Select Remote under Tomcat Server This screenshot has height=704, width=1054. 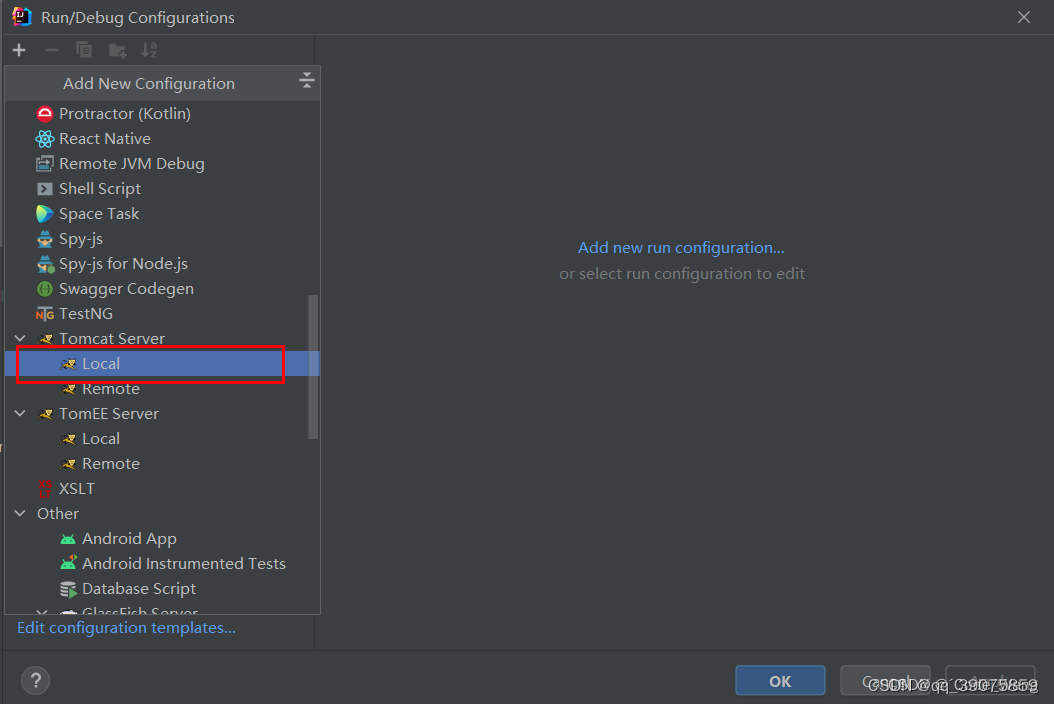162,389
